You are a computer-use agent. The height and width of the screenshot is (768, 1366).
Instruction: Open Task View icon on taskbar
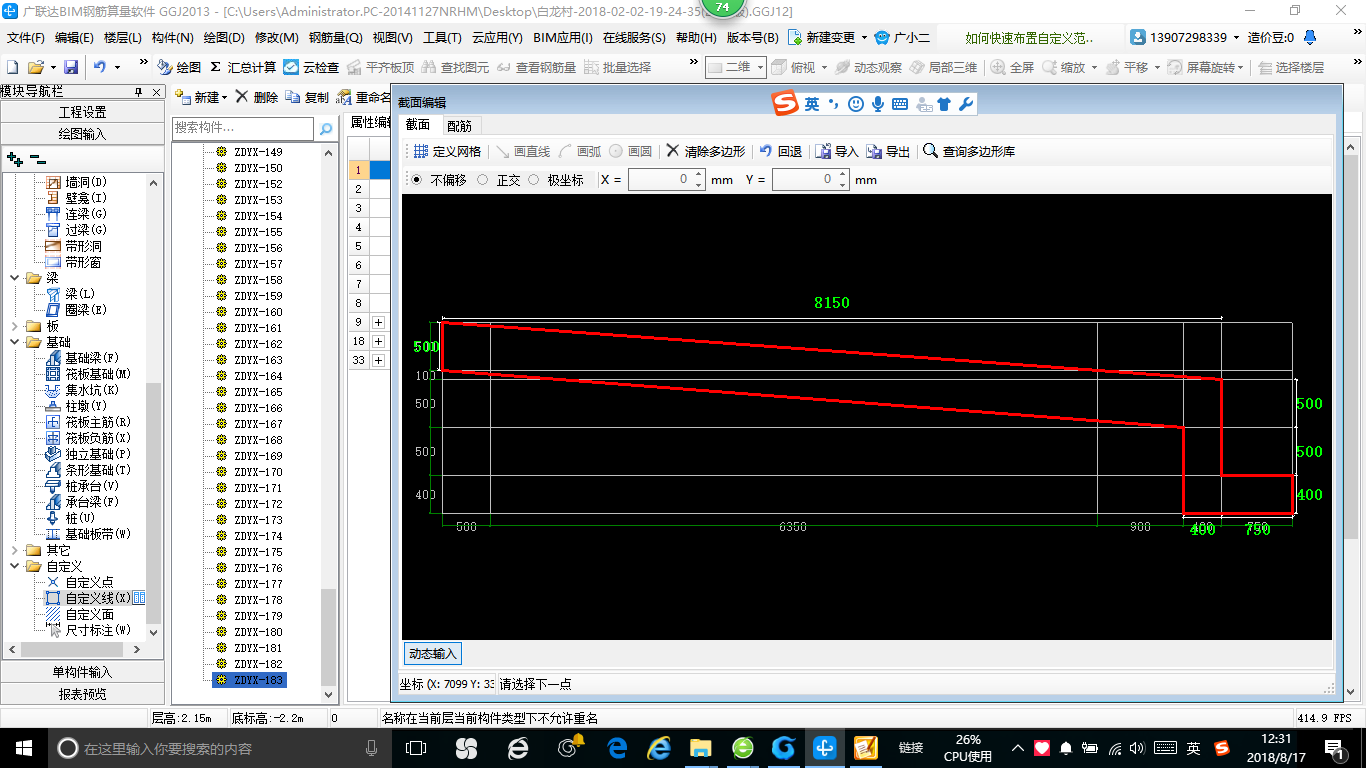(416, 748)
